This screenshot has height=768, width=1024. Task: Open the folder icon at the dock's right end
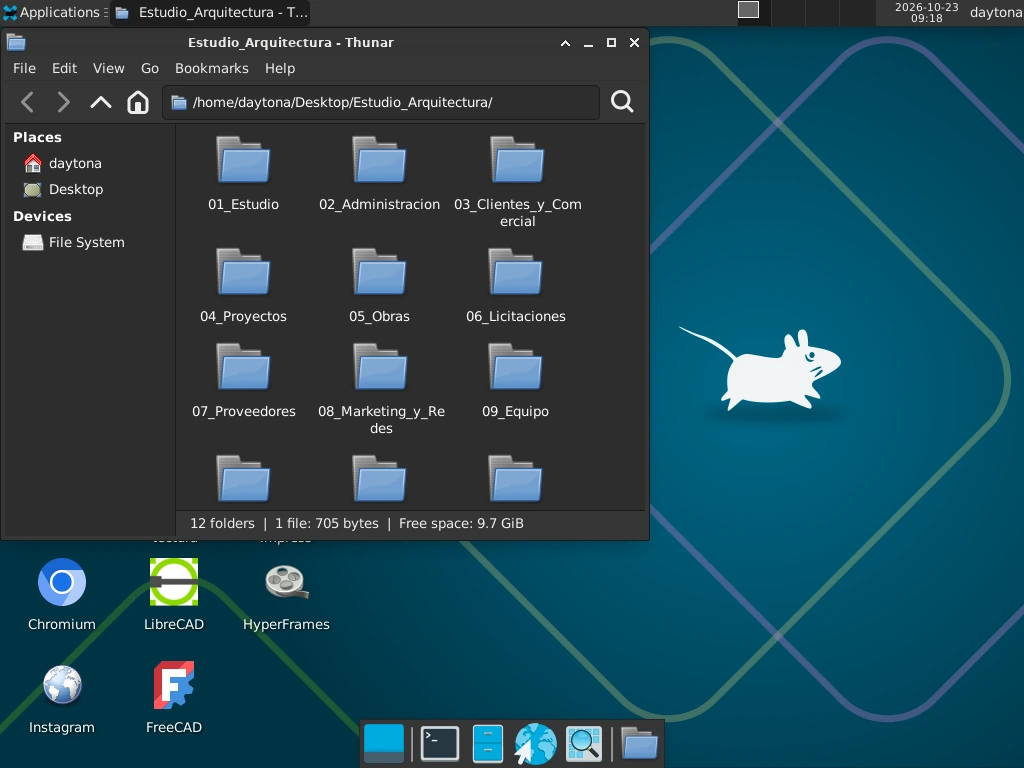pyautogui.click(x=639, y=744)
